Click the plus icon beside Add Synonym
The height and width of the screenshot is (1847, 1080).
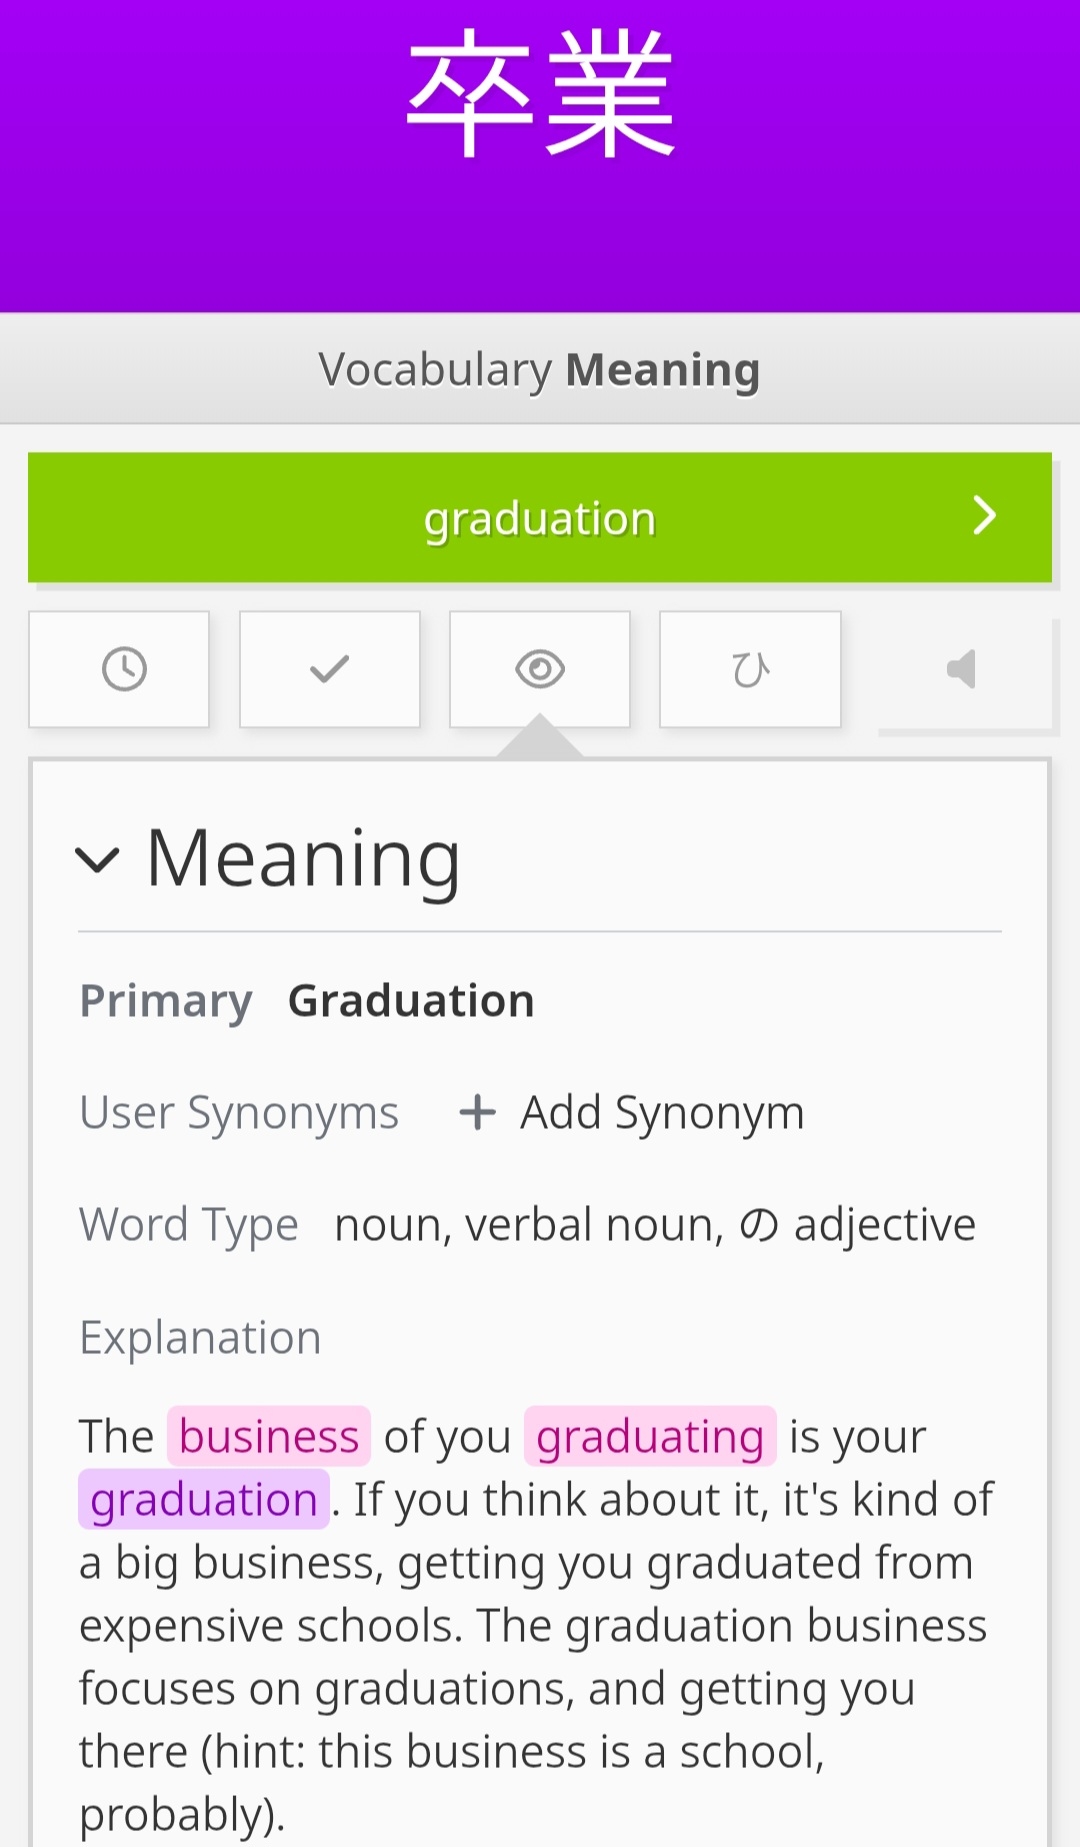click(477, 1112)
